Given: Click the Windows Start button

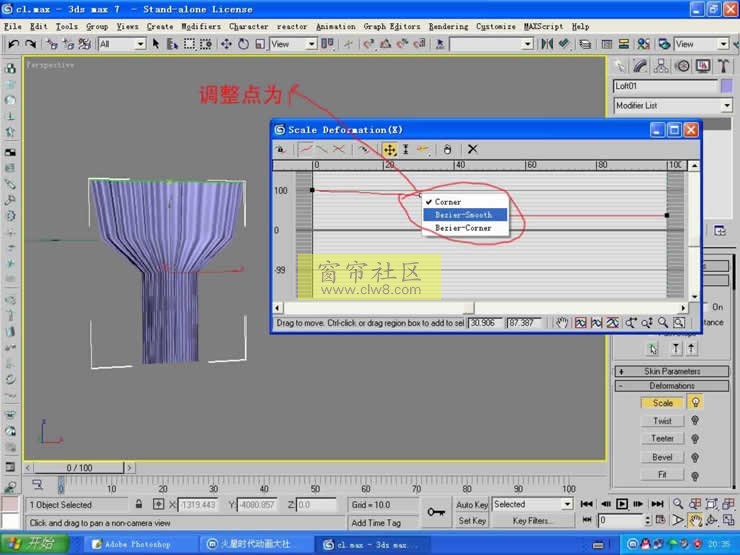Looking at the screenshot, I should click(34, 544).
